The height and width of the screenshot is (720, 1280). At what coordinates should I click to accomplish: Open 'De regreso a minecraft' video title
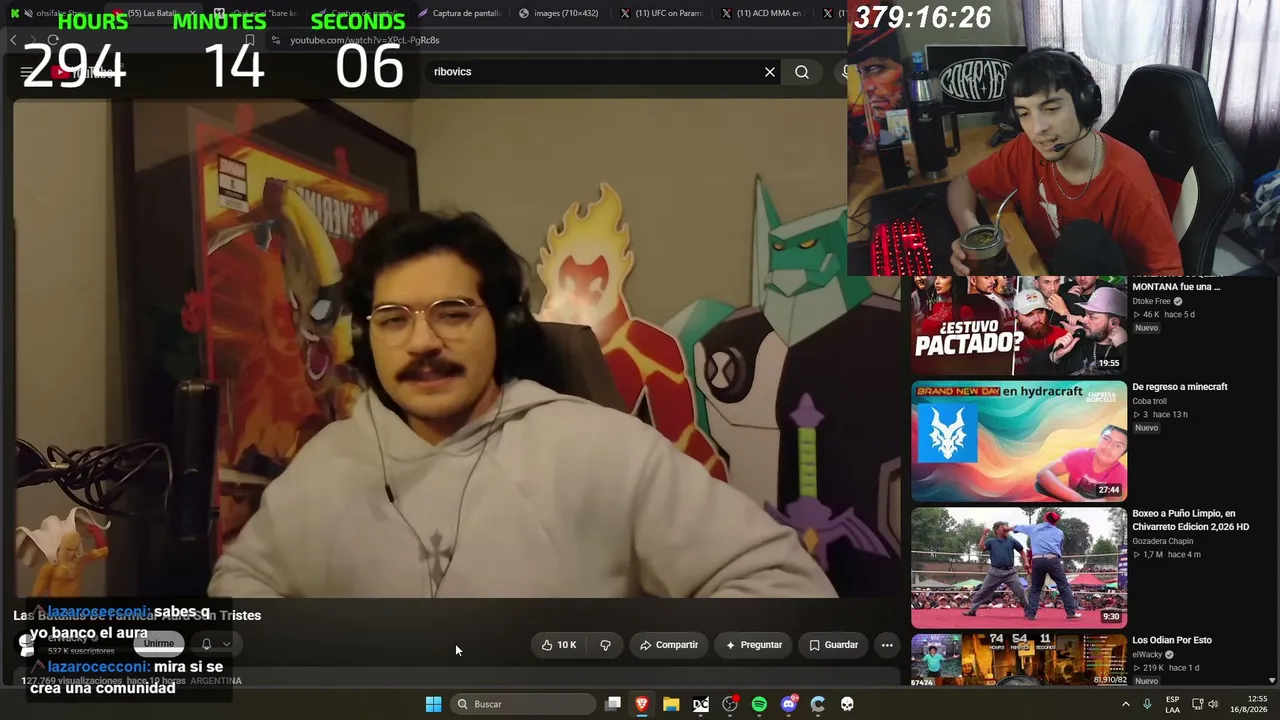point(1180,387)
